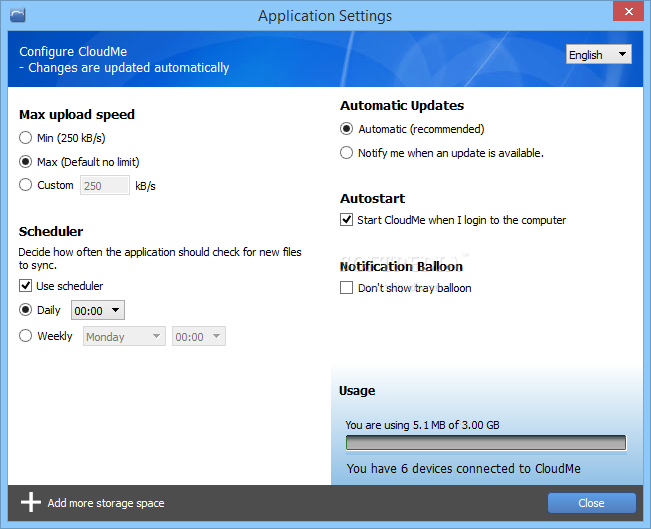This screenshot has width=651, height=529.
Task: Click the Autostart heading
Action: (372, 198)
